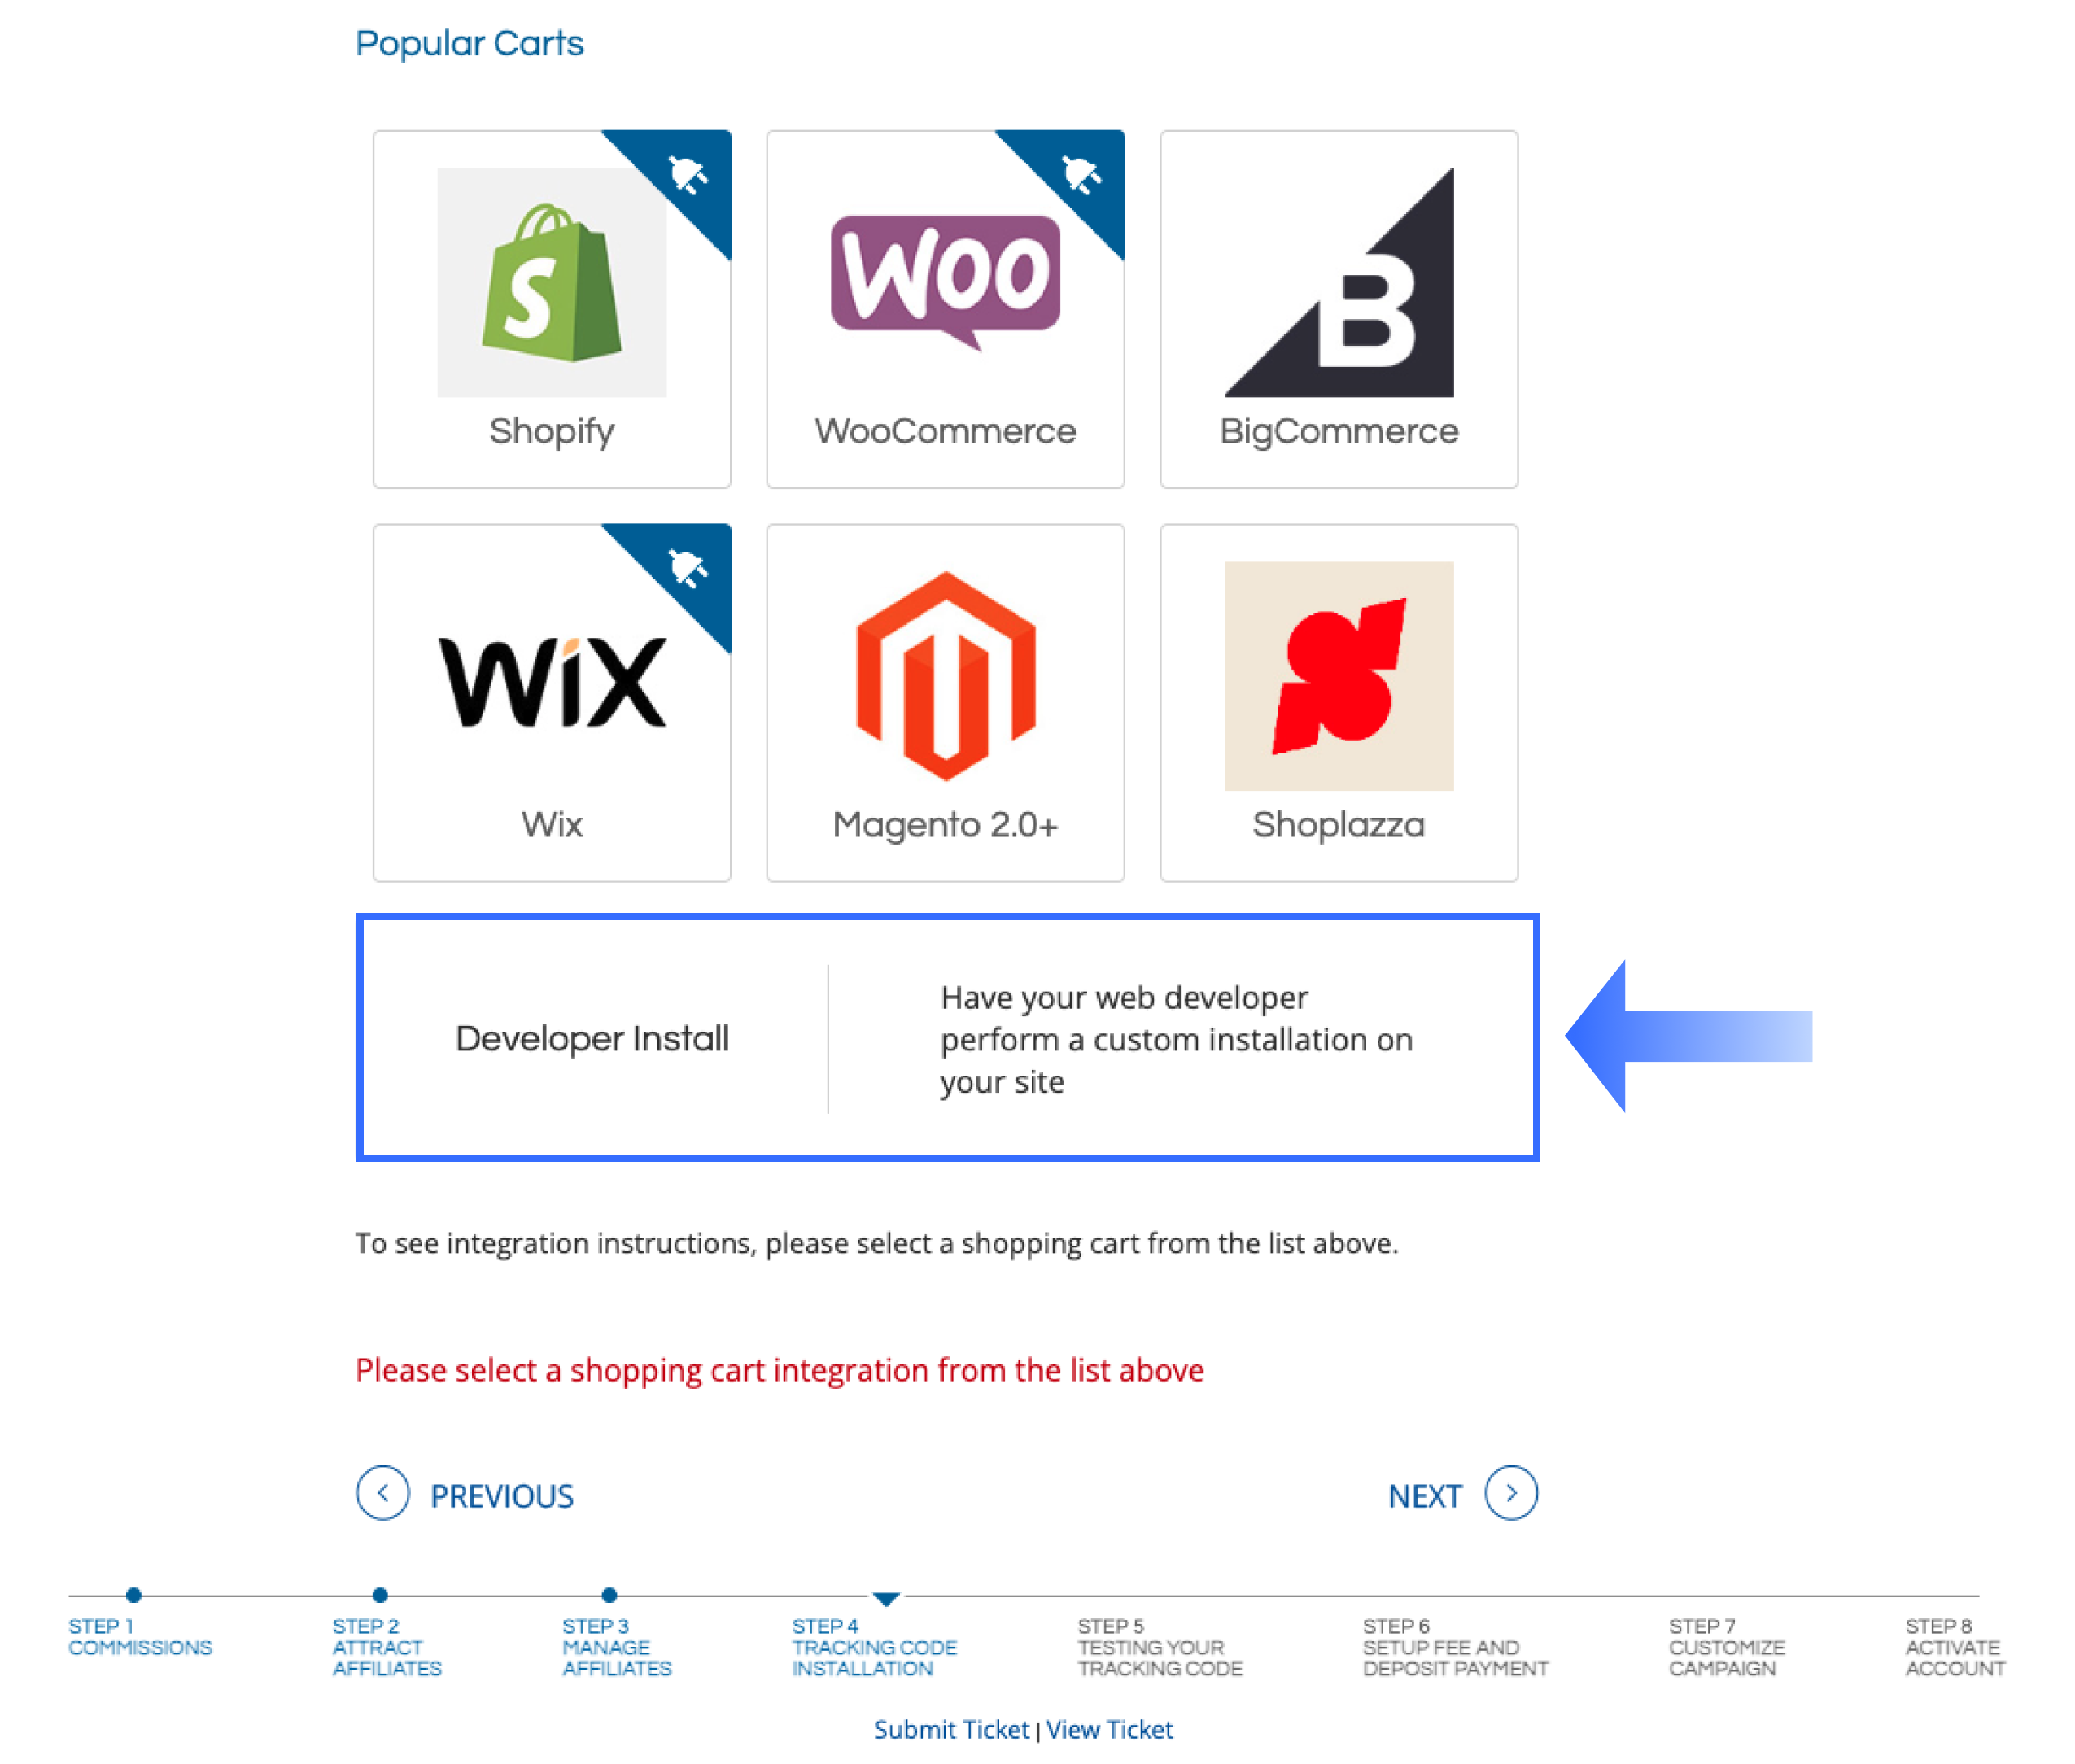Choose the Magento 2.0+ logo
Viewport: 2075px width, 1764px height.
click(945, 676)
